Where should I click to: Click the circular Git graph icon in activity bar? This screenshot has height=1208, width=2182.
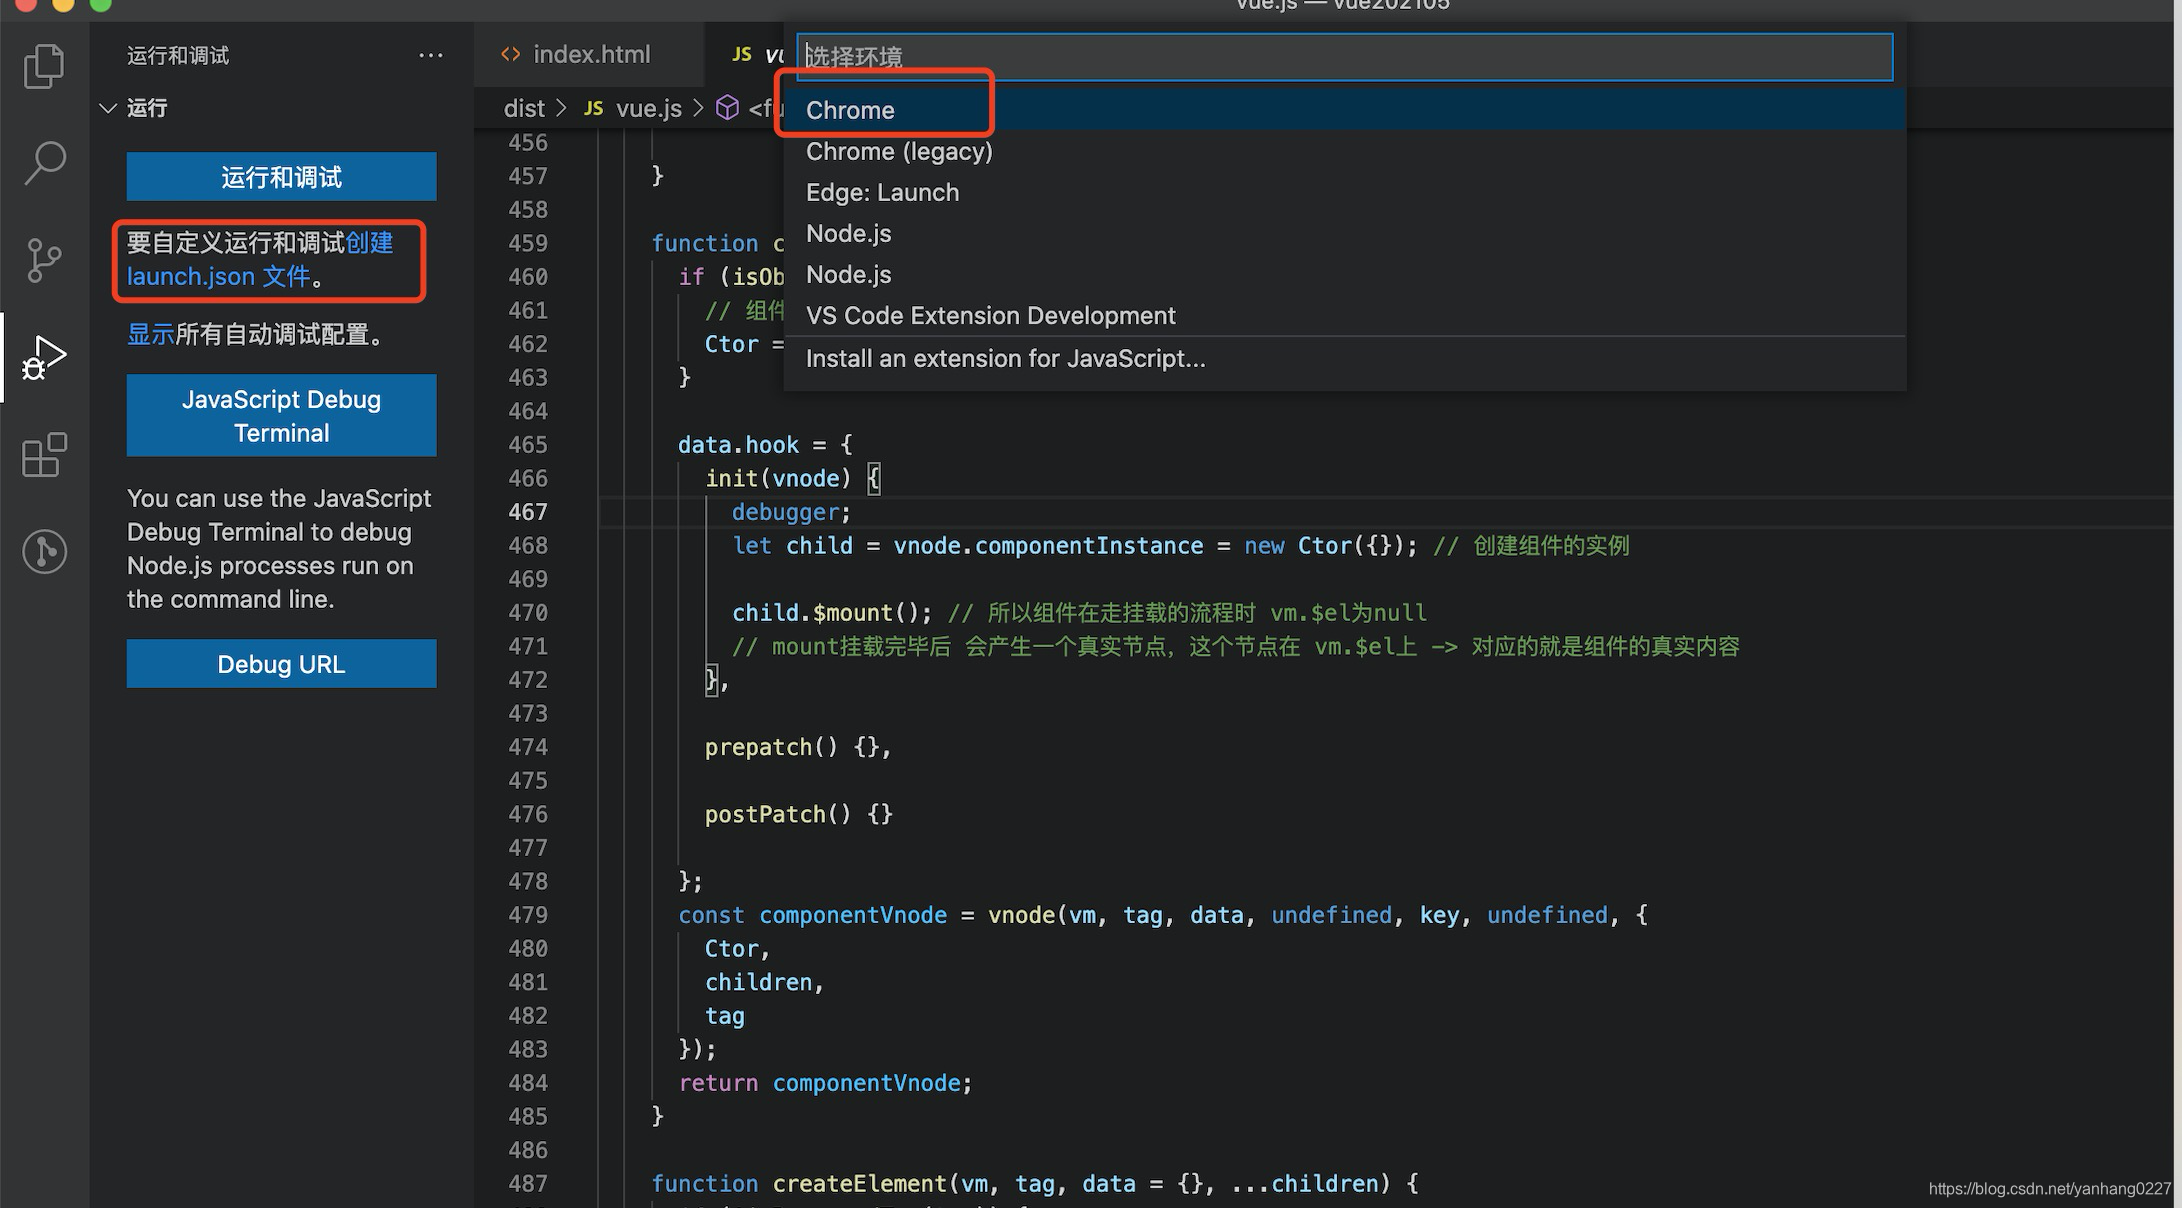(x=44, y=551)
